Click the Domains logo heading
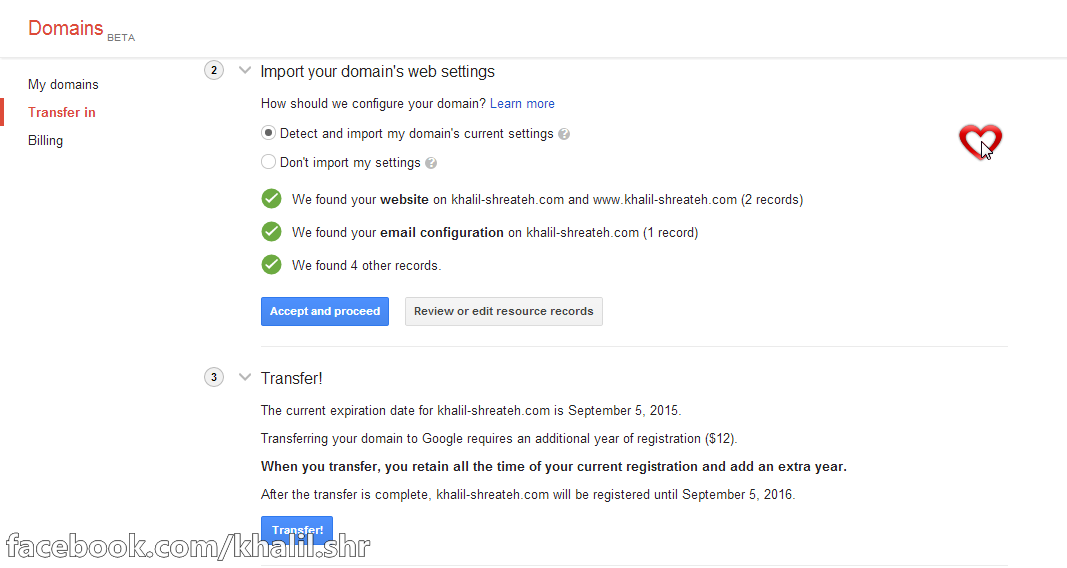 coord(66,28)
